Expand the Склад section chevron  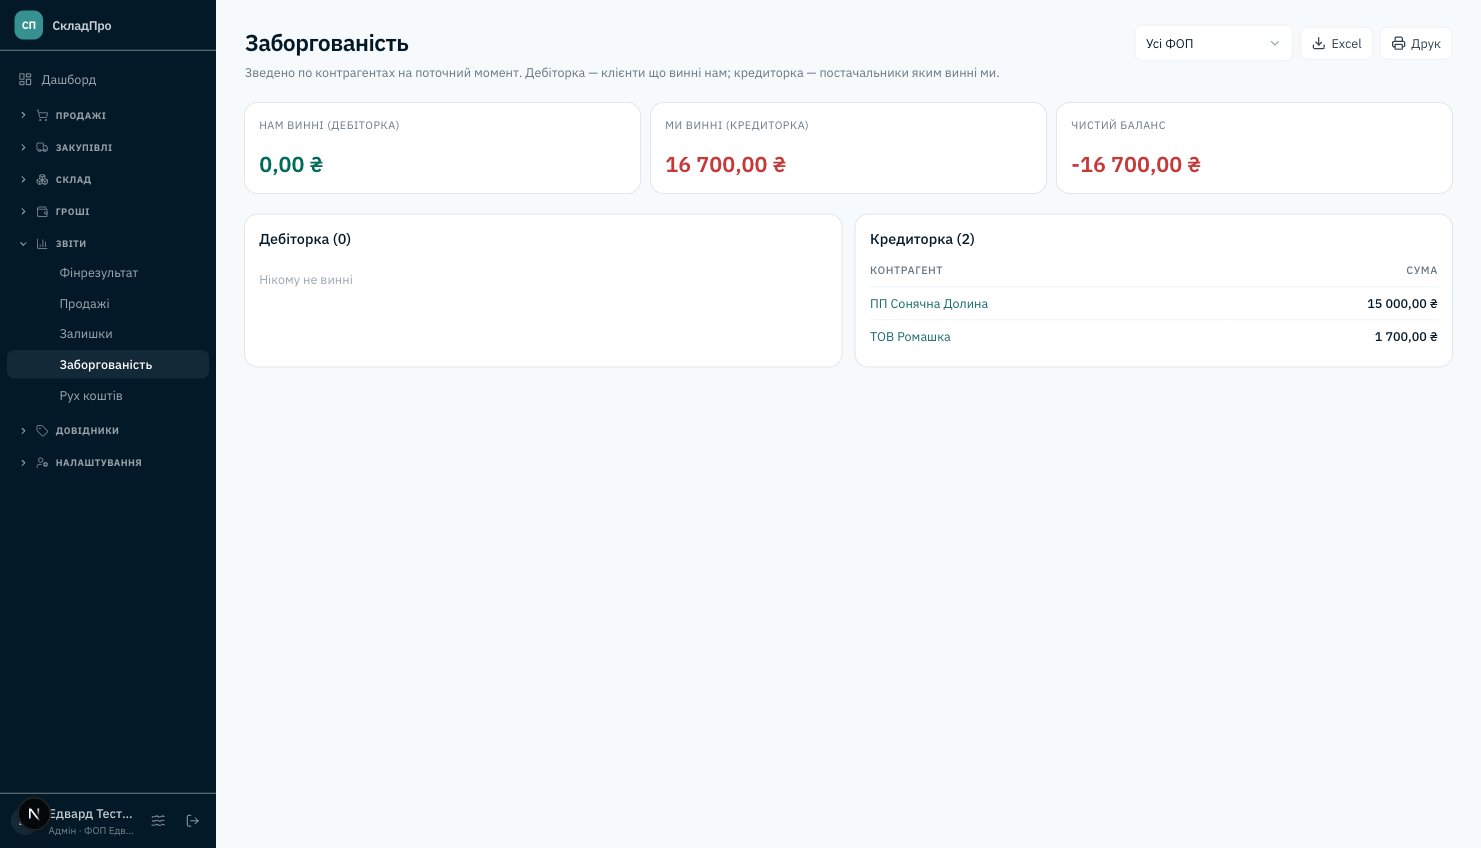click(23, 179)
